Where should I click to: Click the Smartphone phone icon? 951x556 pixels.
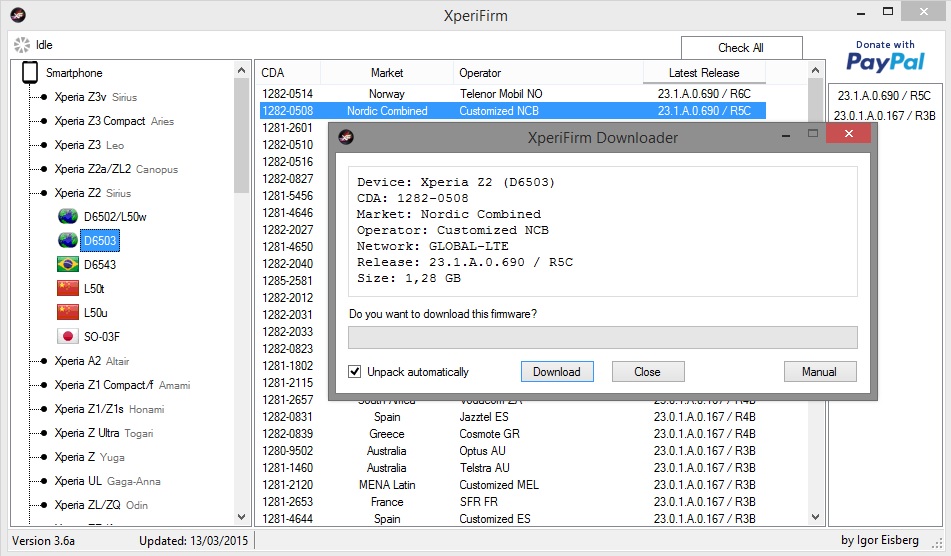30,72
